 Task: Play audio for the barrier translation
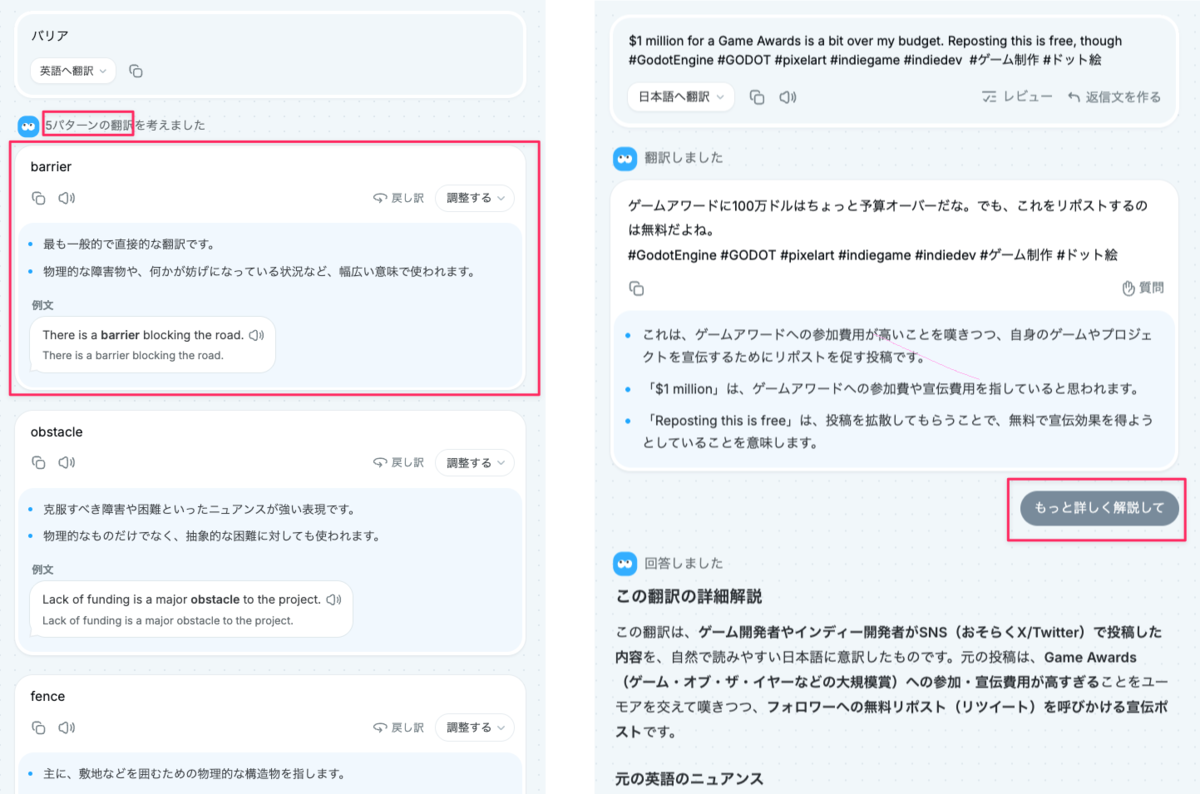(66, 198)
